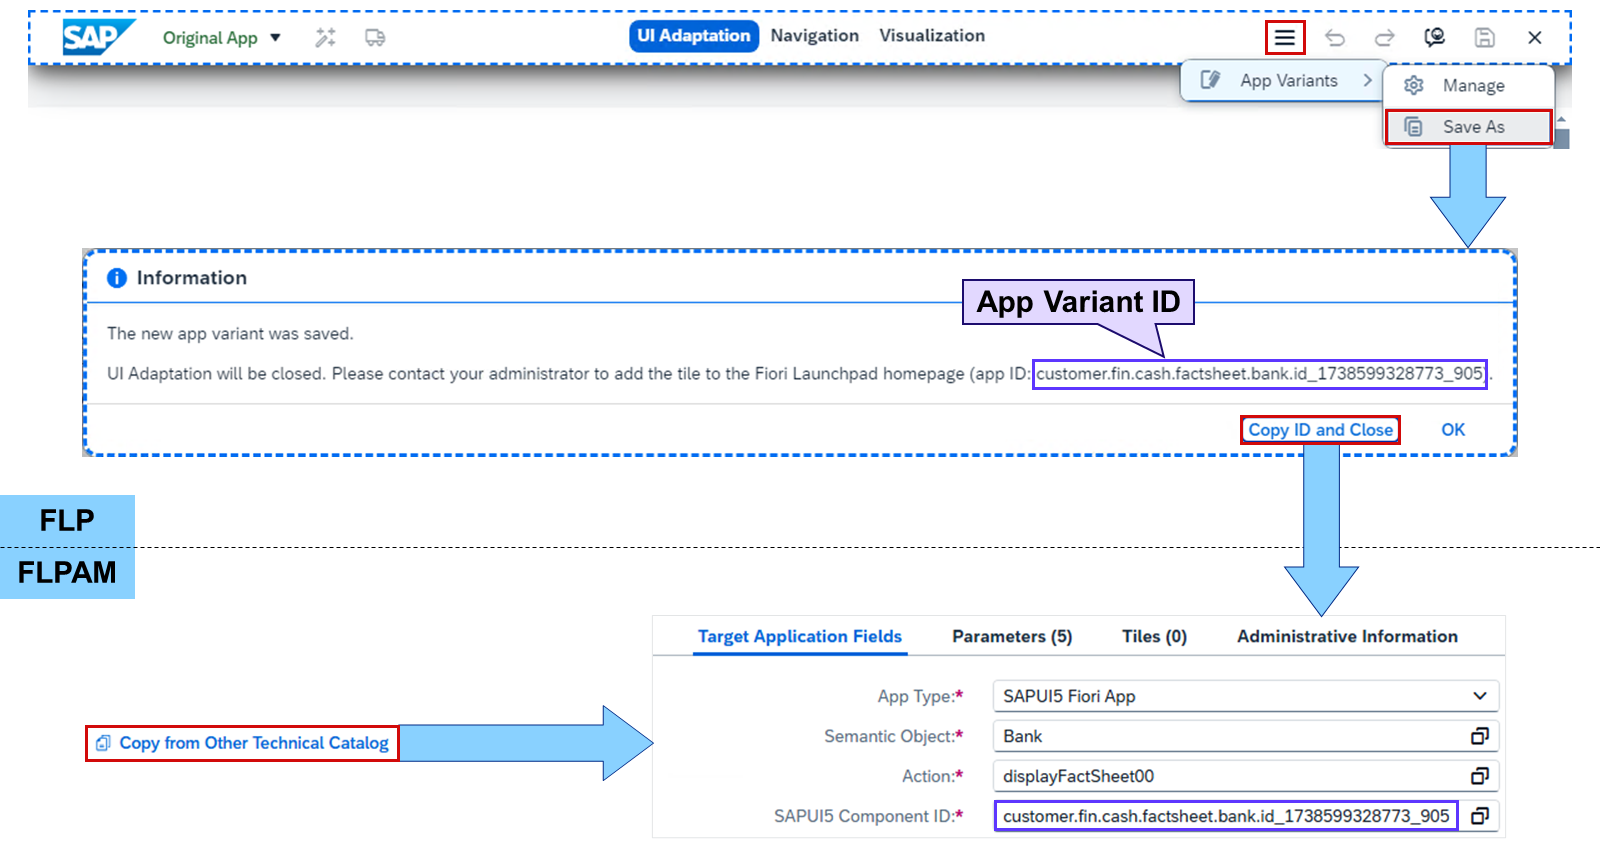
Task: Click the App Variants edit icon
Action: point(1211,80)
